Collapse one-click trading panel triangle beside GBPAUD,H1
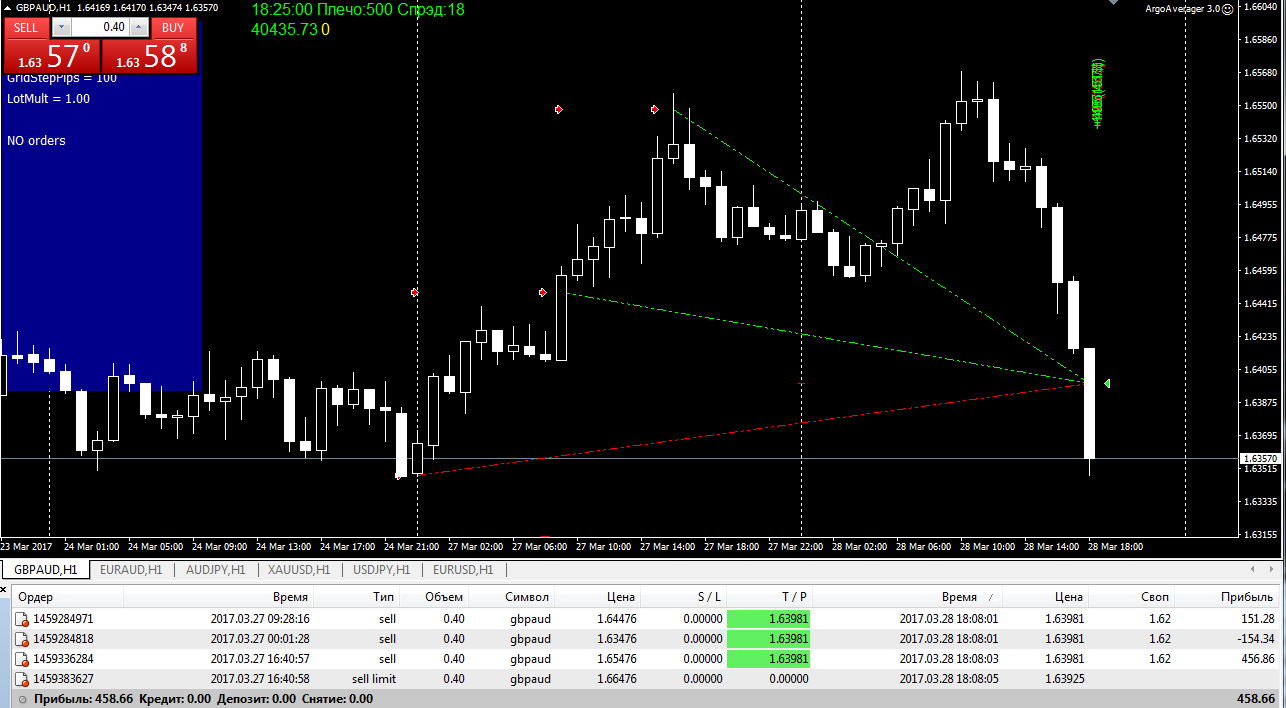The width and height of the screenshot is (1286, 708). 8,7
